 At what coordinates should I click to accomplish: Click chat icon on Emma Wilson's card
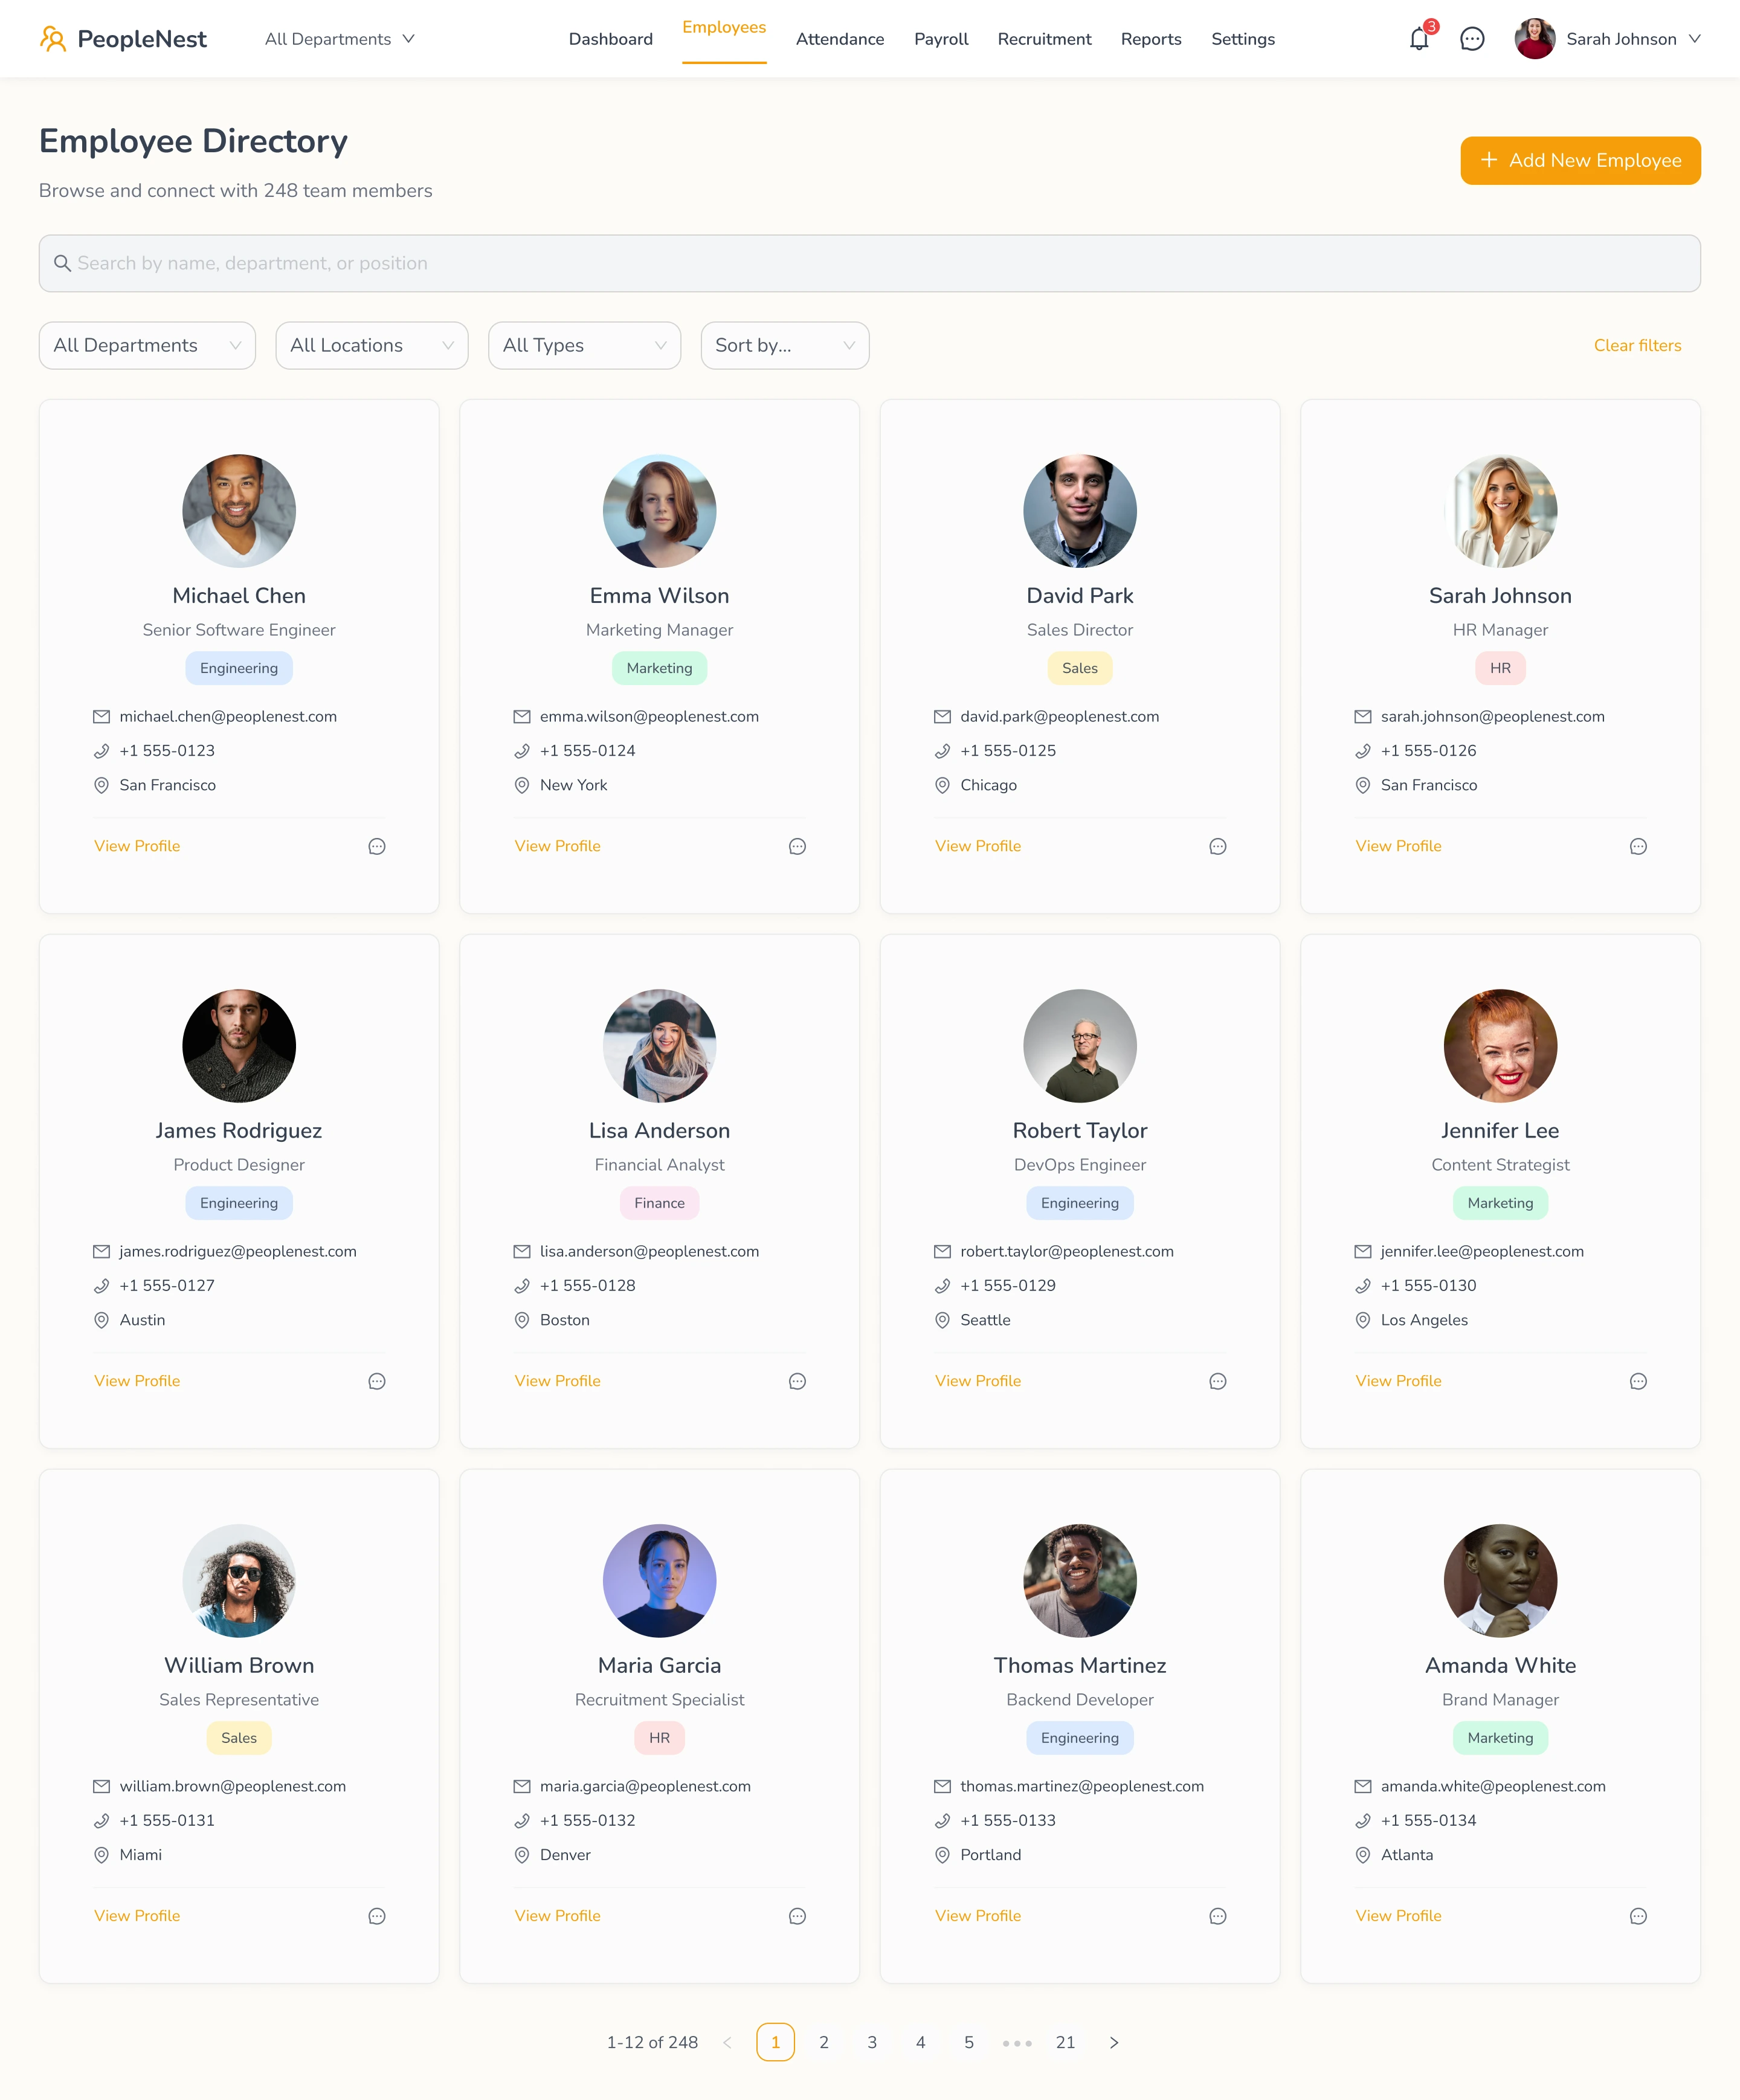(797, 847)
